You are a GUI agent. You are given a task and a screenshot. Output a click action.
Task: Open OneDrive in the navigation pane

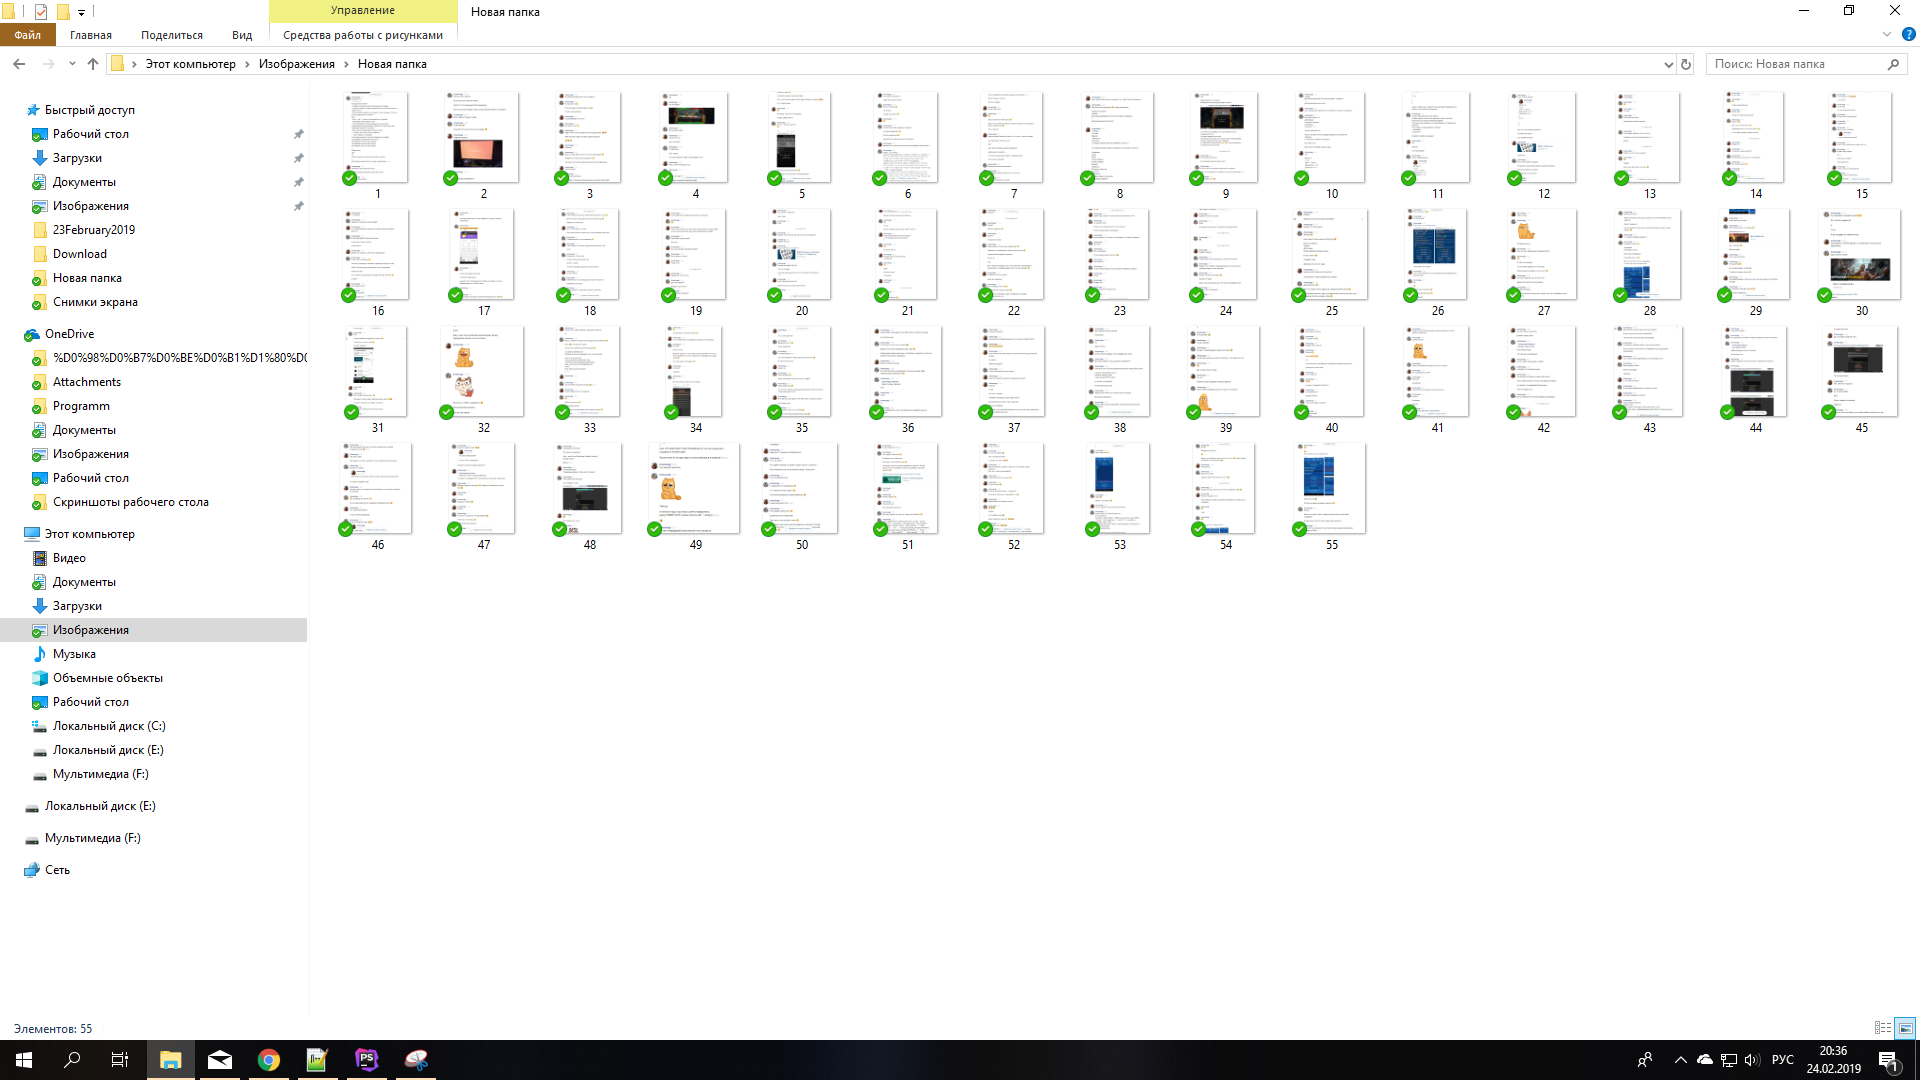point(69,334)
